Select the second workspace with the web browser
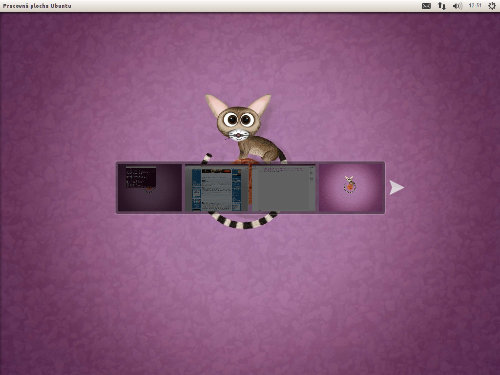This screenshot has width=500, height=375. coord(217,187)
